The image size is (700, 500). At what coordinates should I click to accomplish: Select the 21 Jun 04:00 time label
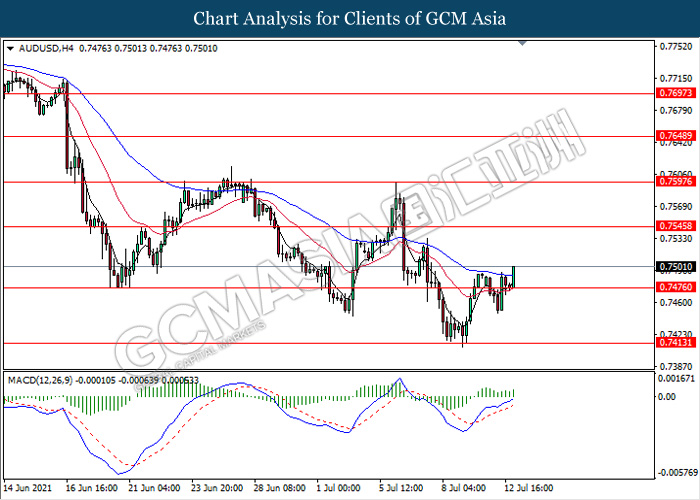[x=156, y=489]
